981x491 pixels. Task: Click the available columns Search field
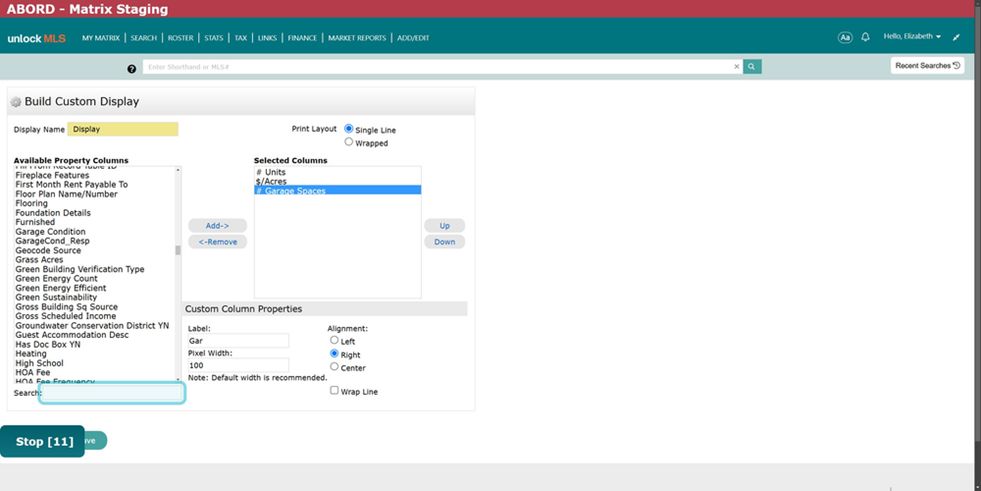pyautogui.click(x=113, y=393)
